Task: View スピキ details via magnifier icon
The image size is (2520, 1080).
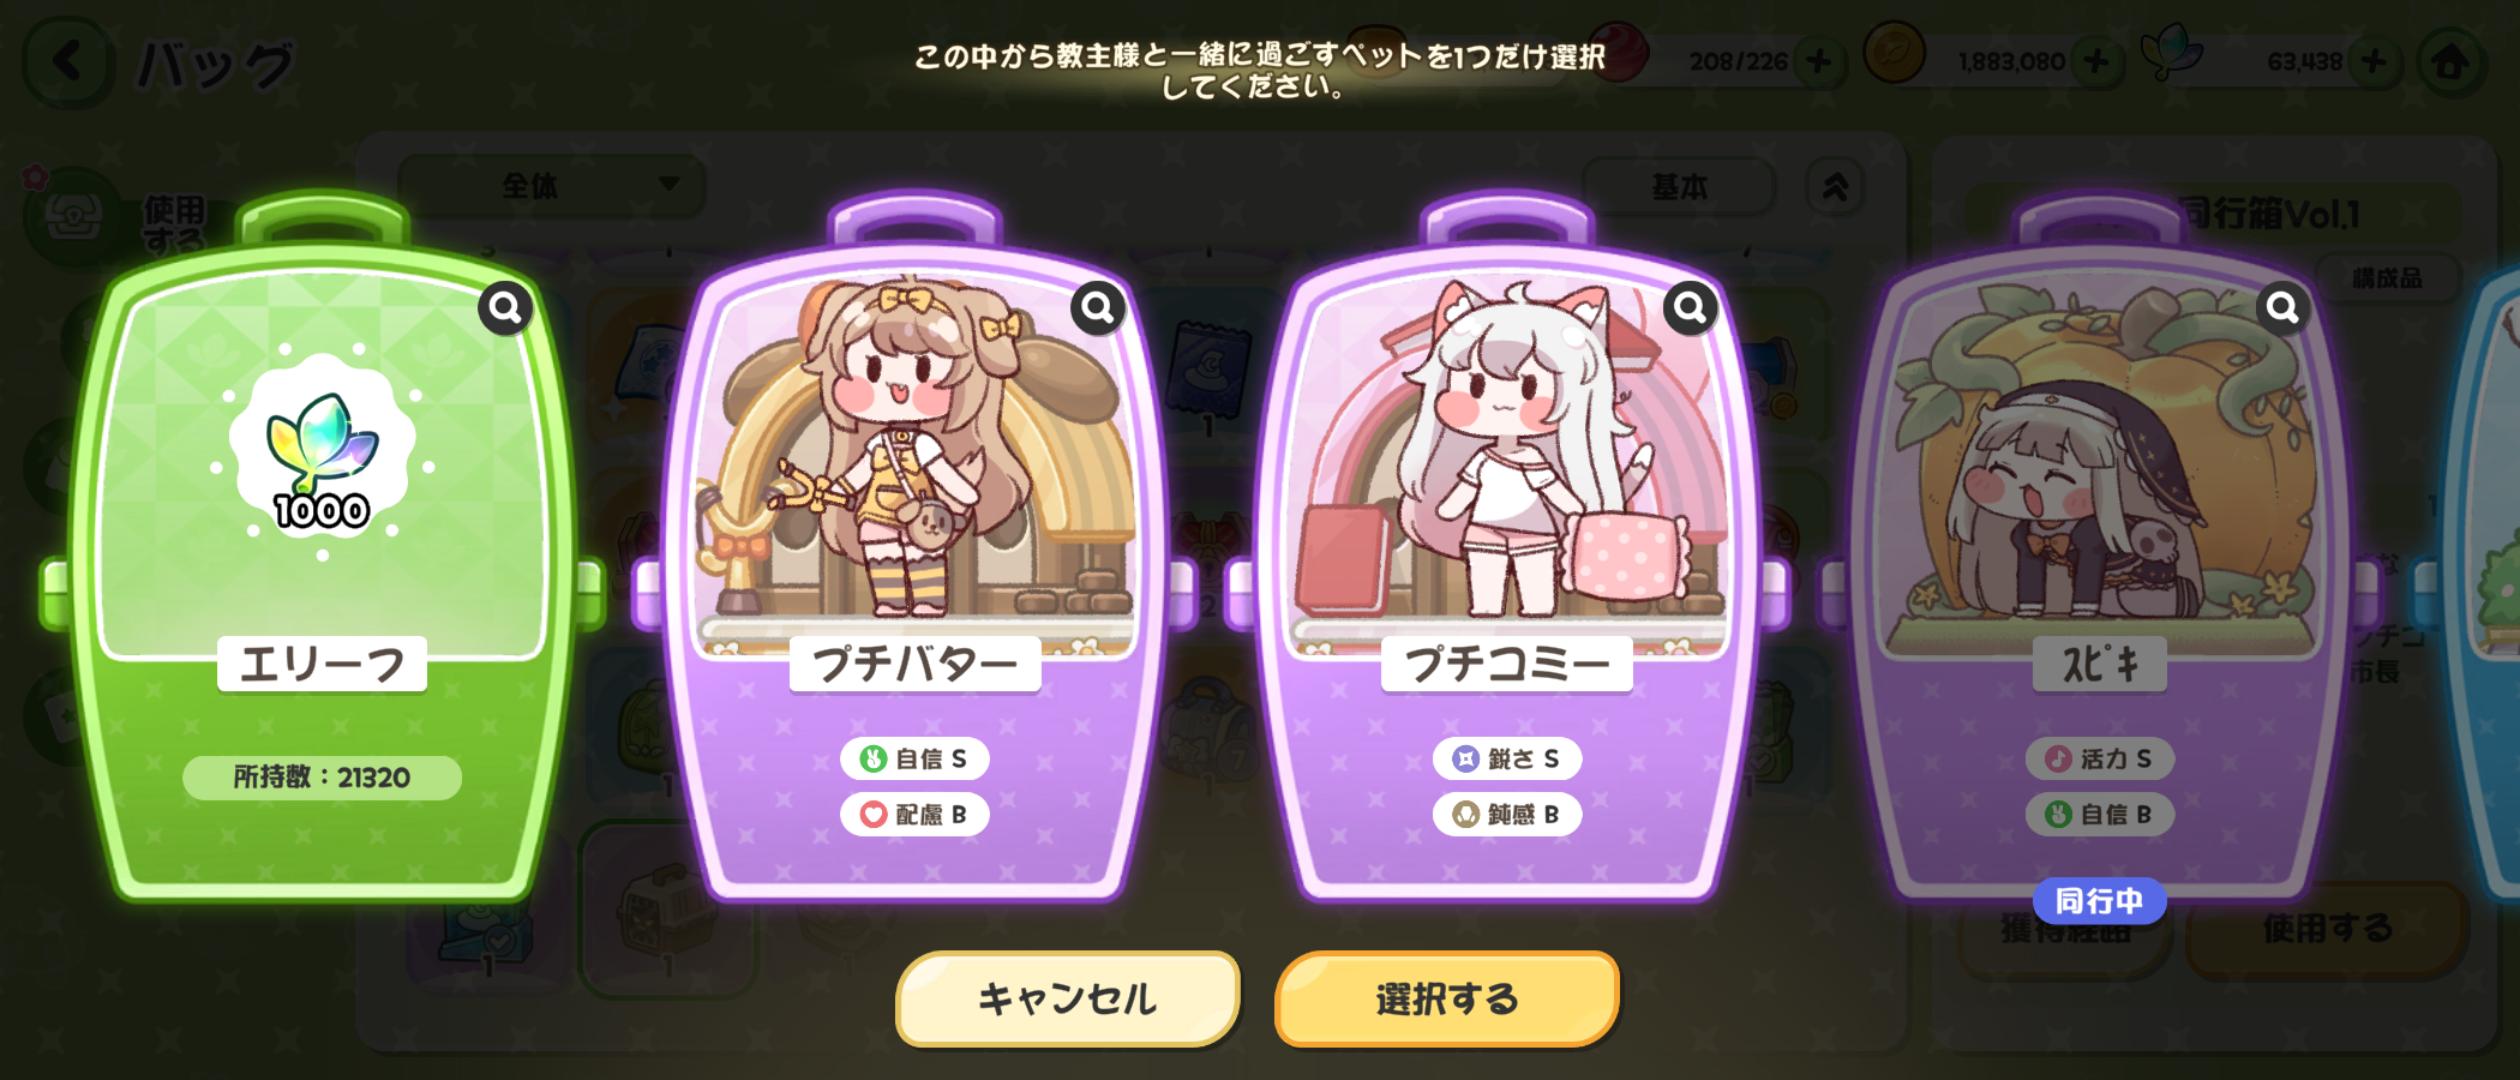Action: pyautogui.click(x=2282, y=309)
